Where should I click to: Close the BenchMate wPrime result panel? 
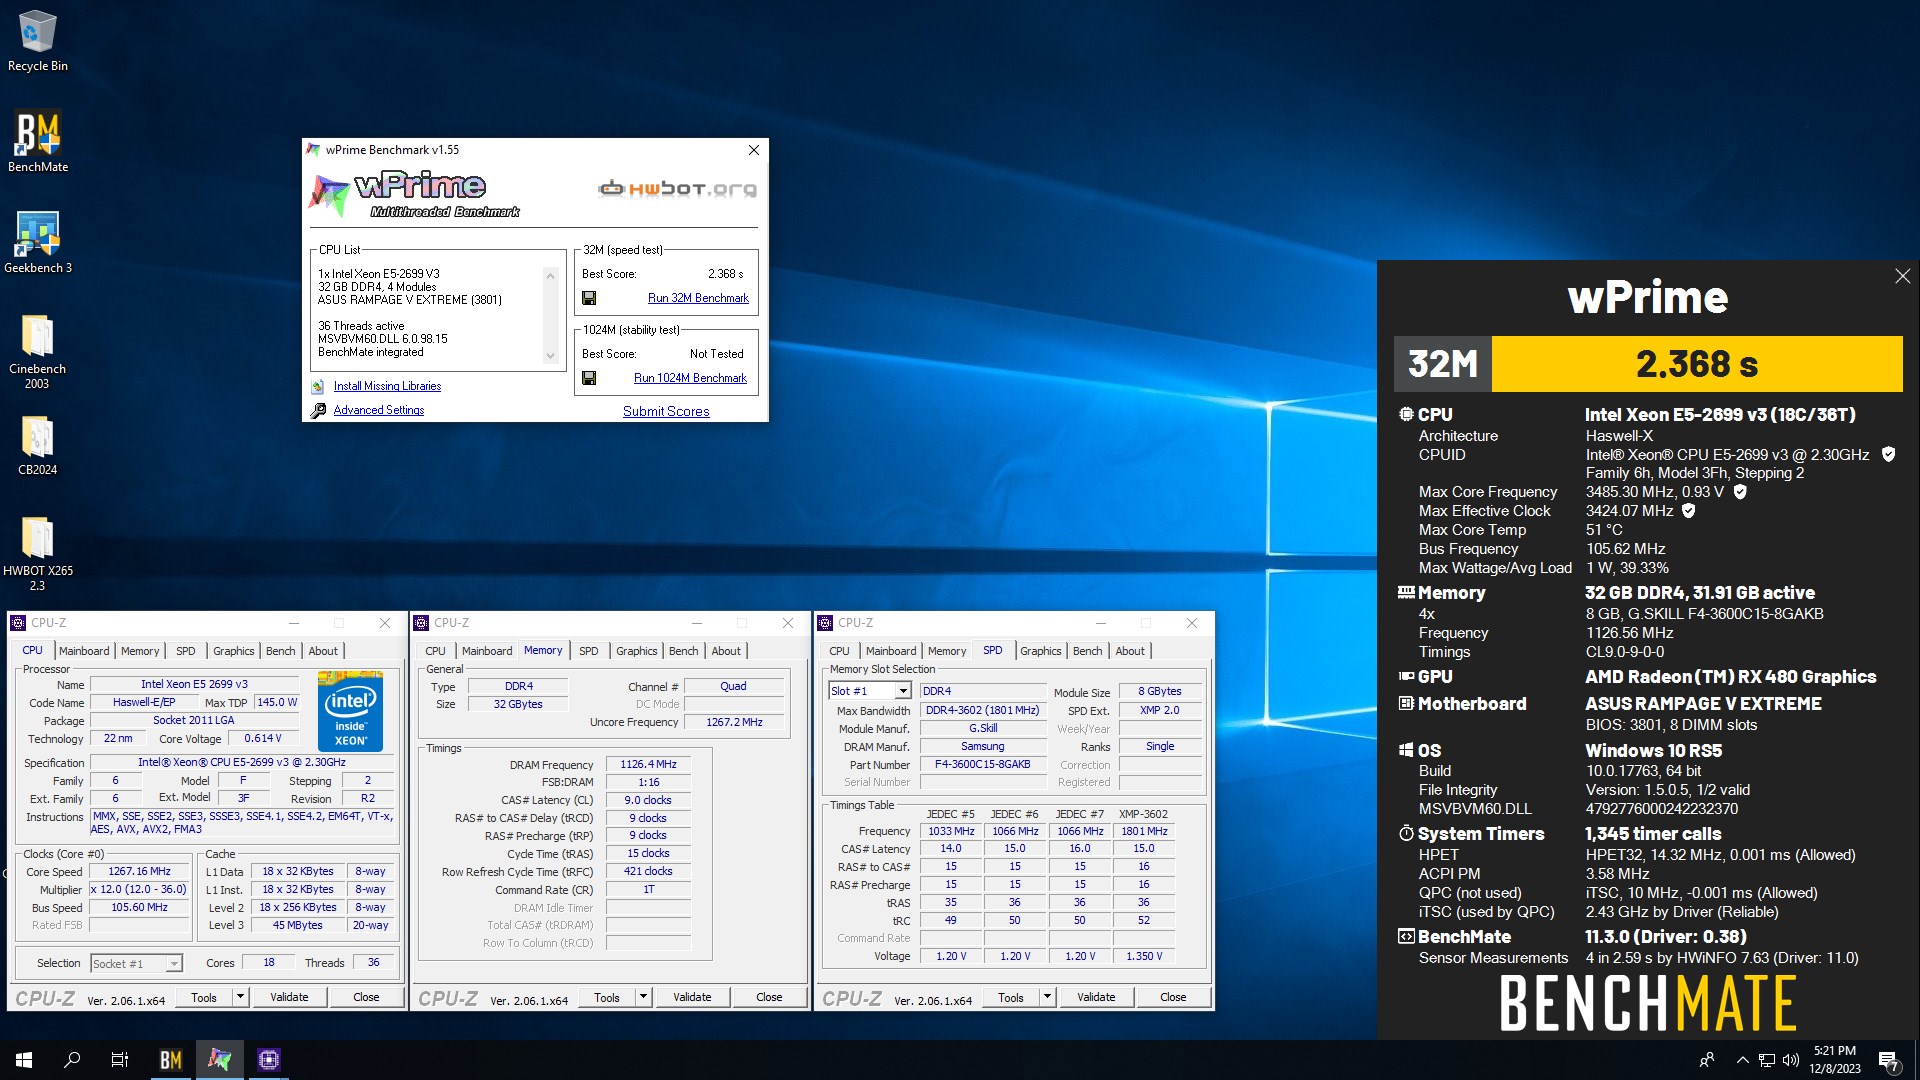pos(1902,276)
